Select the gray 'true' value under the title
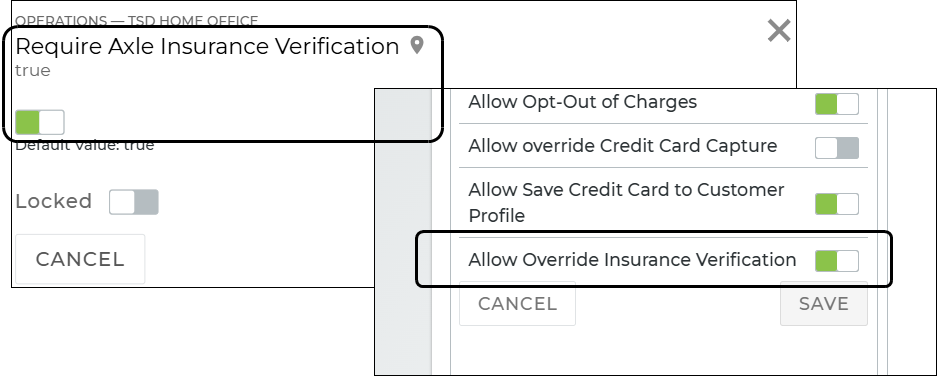 click(33, 71)
